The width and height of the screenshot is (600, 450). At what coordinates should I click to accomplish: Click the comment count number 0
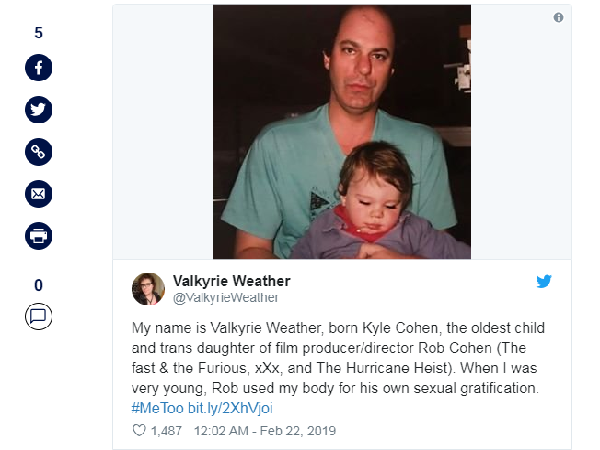tap(38, 285)
